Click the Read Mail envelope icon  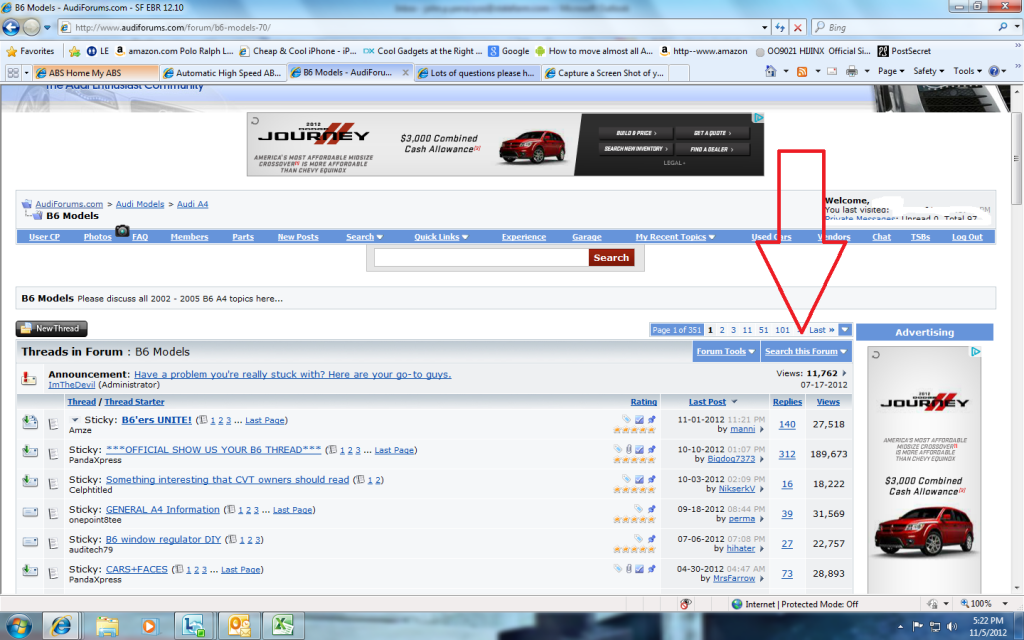(x=832, y=71)
